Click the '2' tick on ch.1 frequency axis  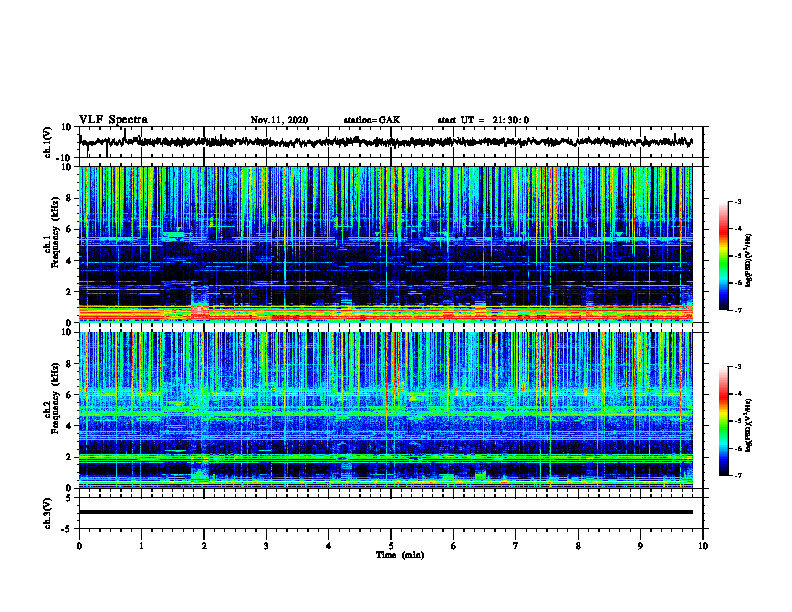[69, 292]
